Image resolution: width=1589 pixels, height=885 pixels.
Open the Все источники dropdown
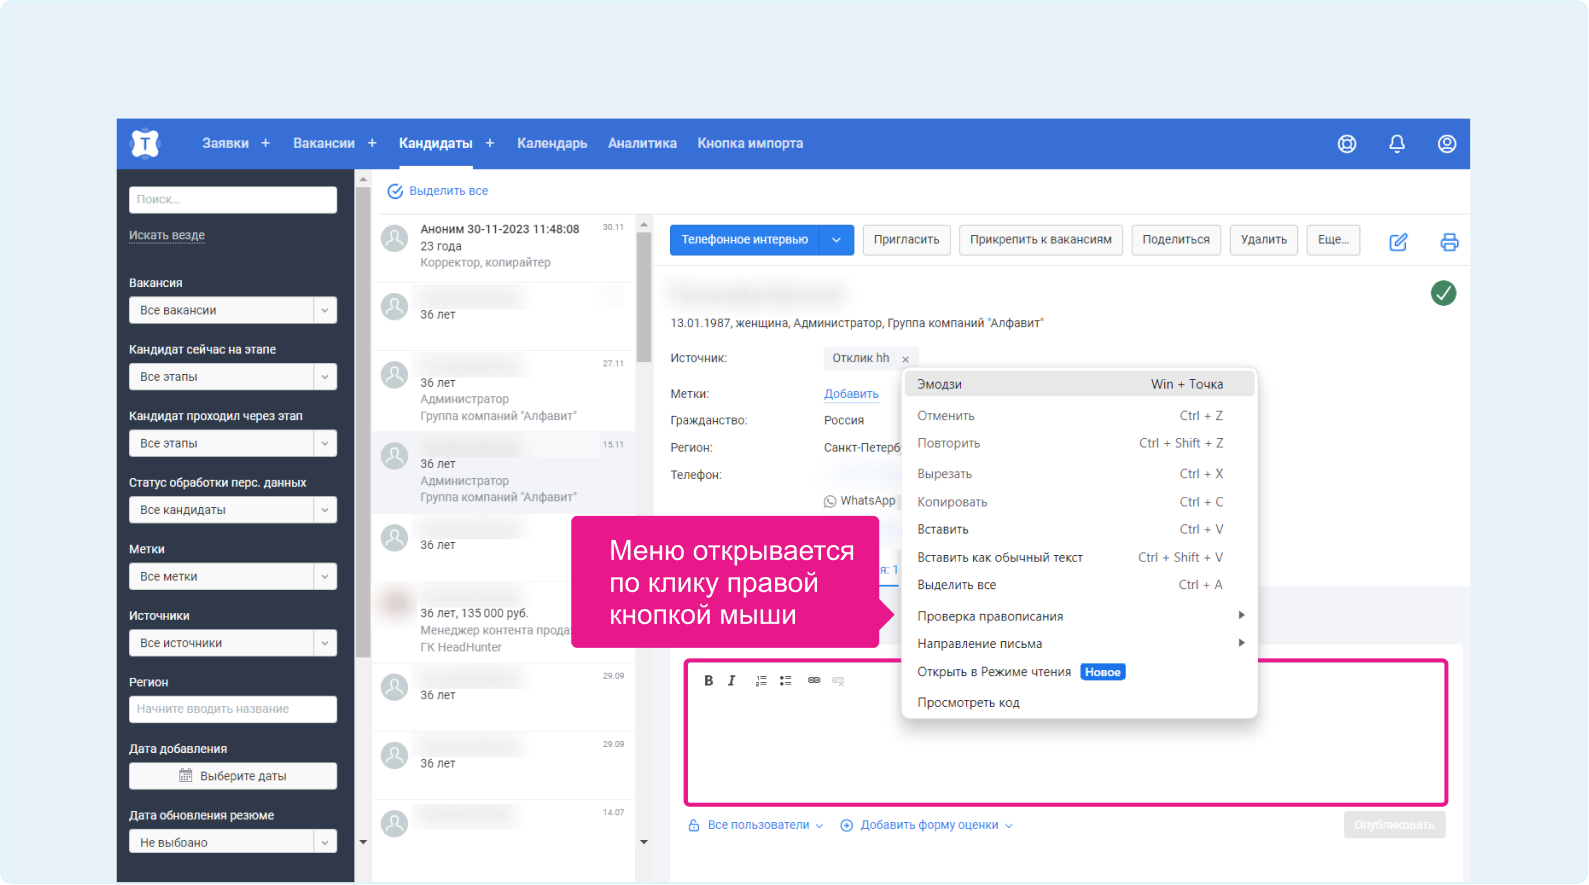click(233, 643)
